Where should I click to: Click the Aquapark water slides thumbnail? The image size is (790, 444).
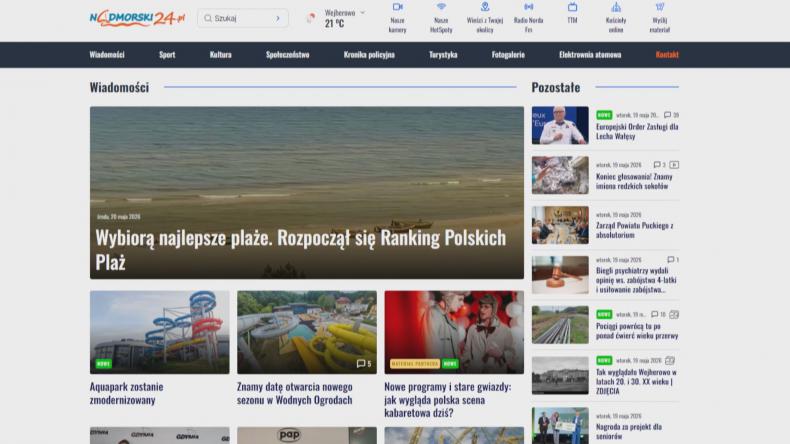tap(160, 332)
